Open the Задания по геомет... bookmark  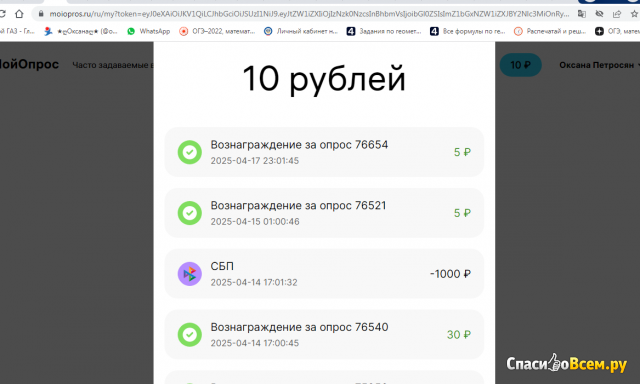384,31
